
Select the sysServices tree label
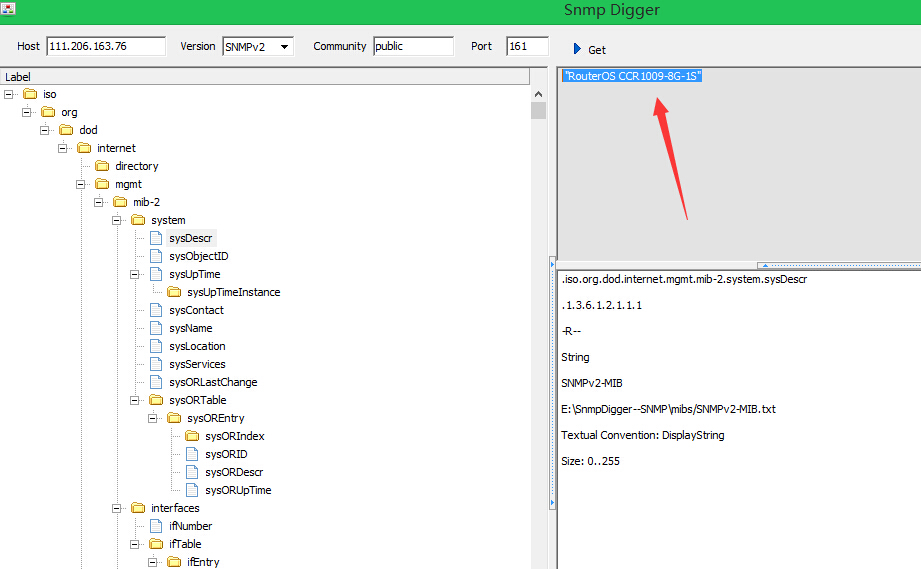point(197,364)
